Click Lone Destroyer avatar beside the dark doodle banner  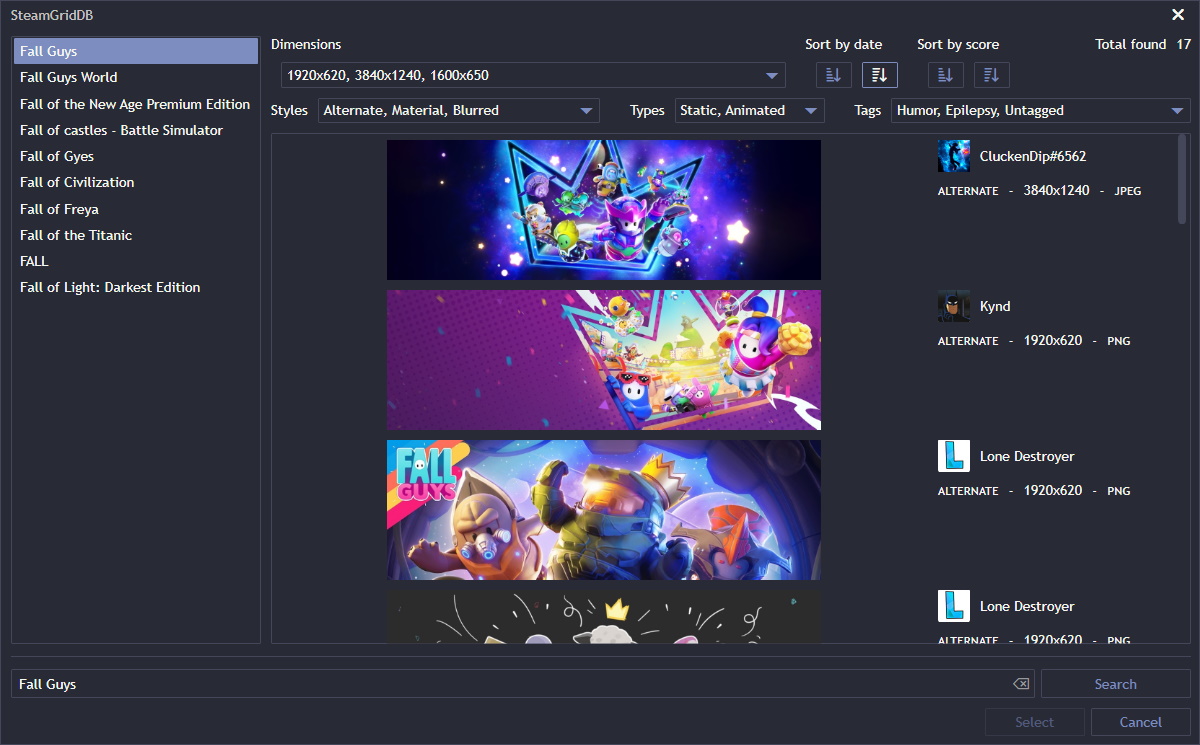[954, 606]
